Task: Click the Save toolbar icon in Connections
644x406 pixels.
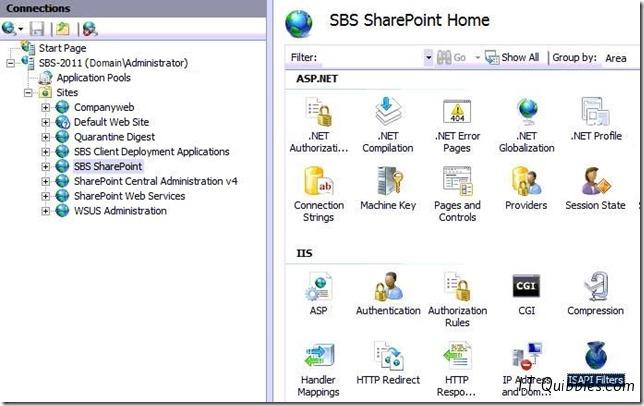Action: pos(37,29)
